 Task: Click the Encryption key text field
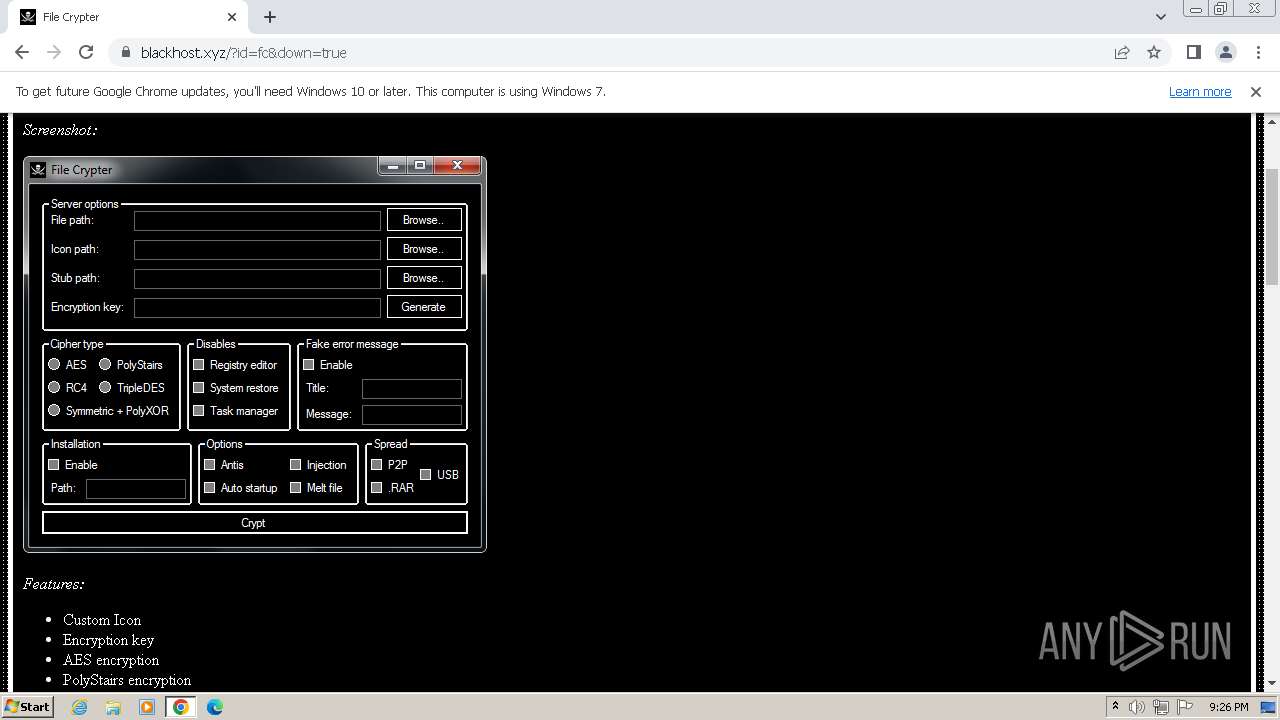258,307
